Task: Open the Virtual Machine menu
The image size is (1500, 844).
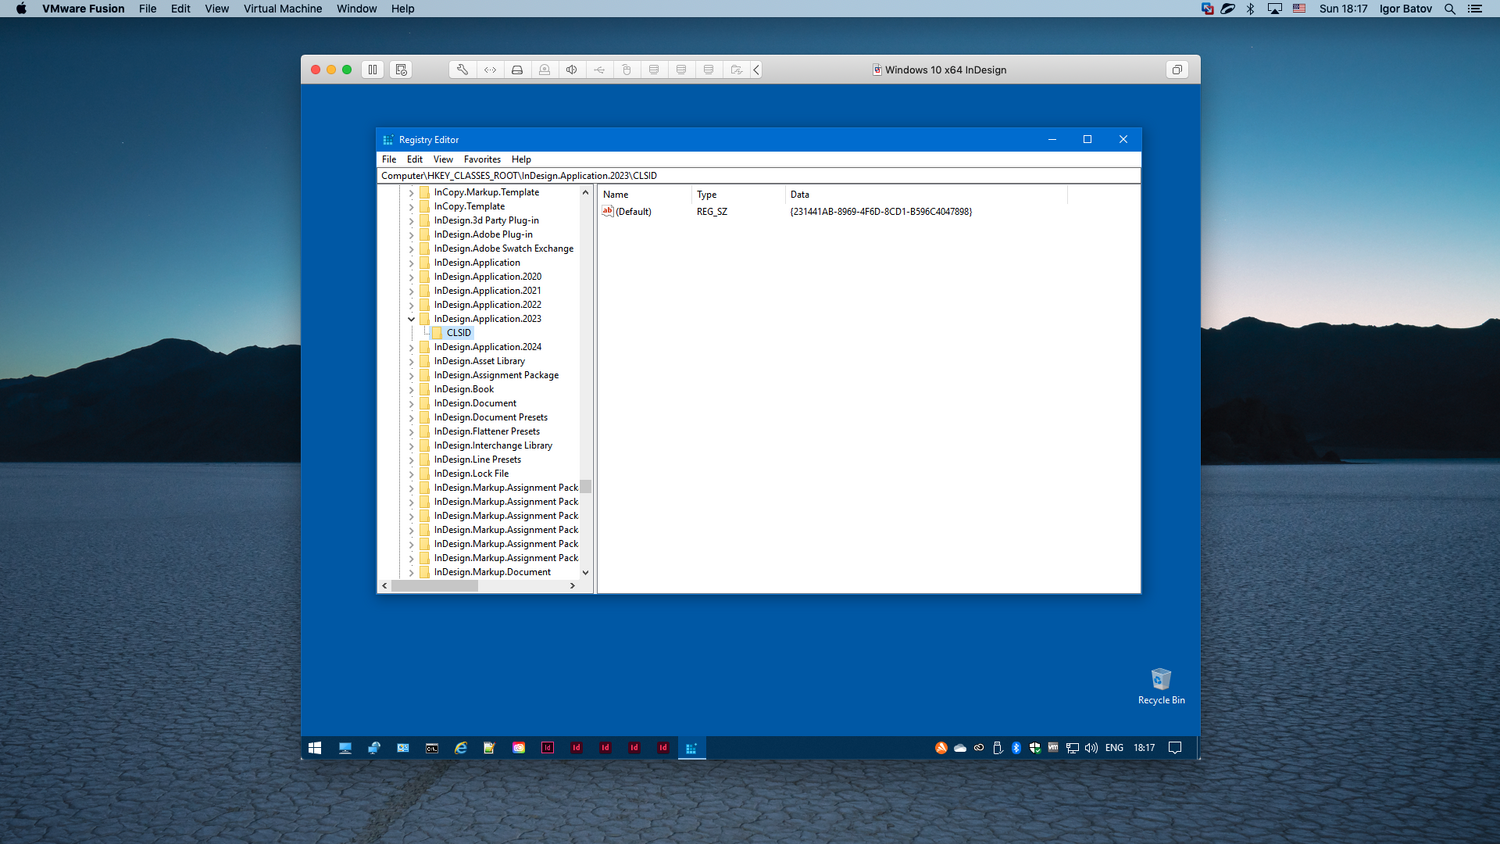Action: (x=282, y=9)
